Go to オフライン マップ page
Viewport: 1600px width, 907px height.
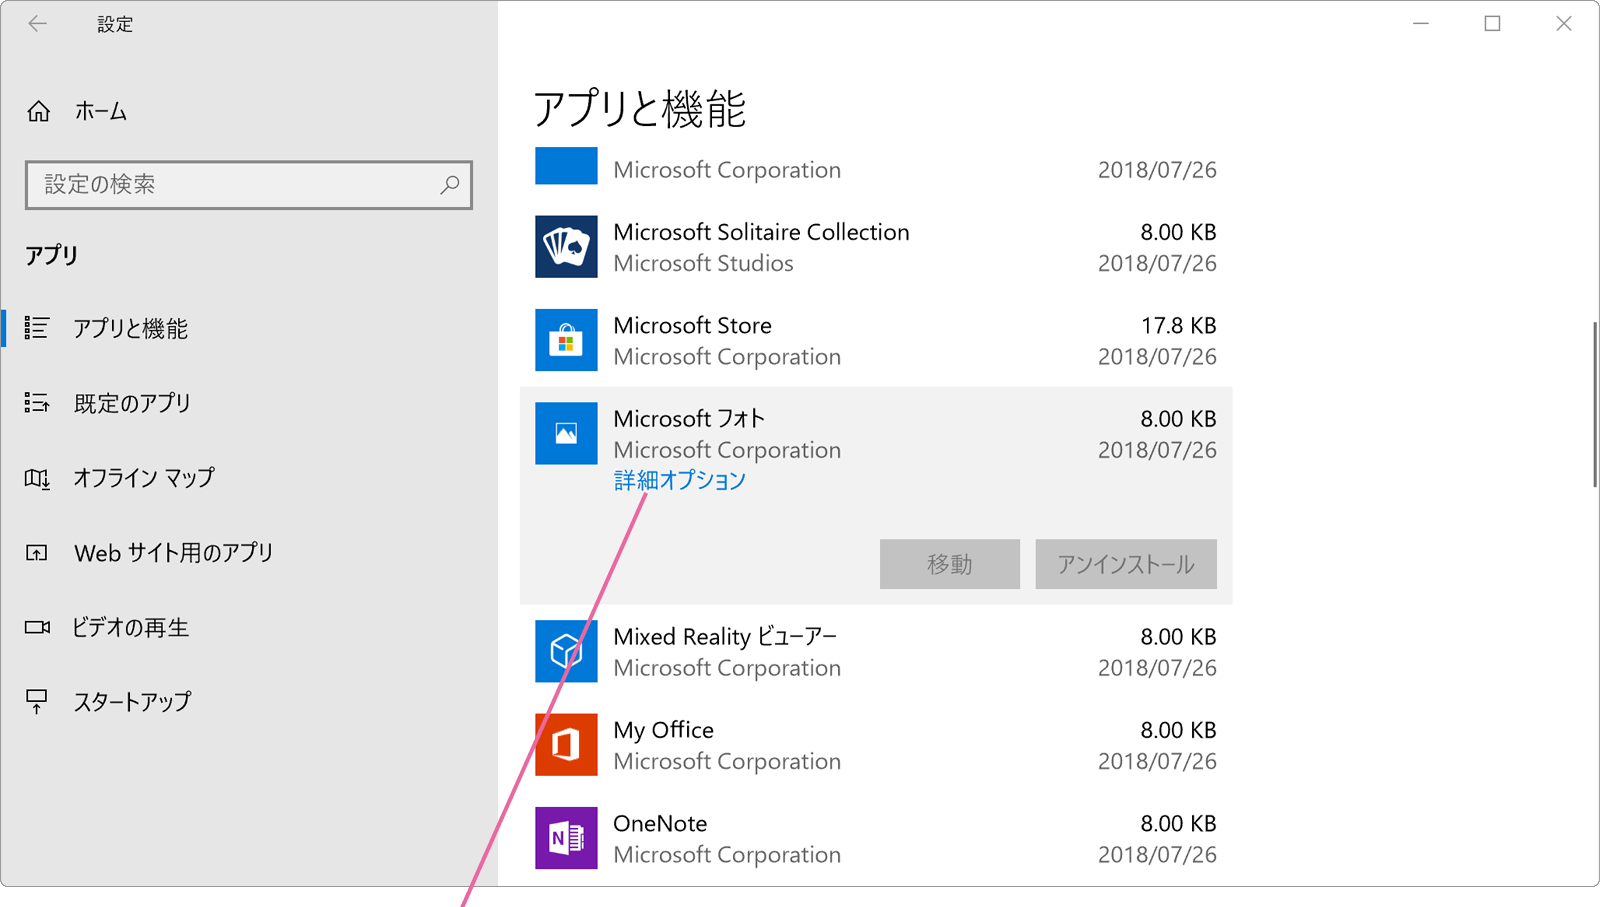pos(144,478)
